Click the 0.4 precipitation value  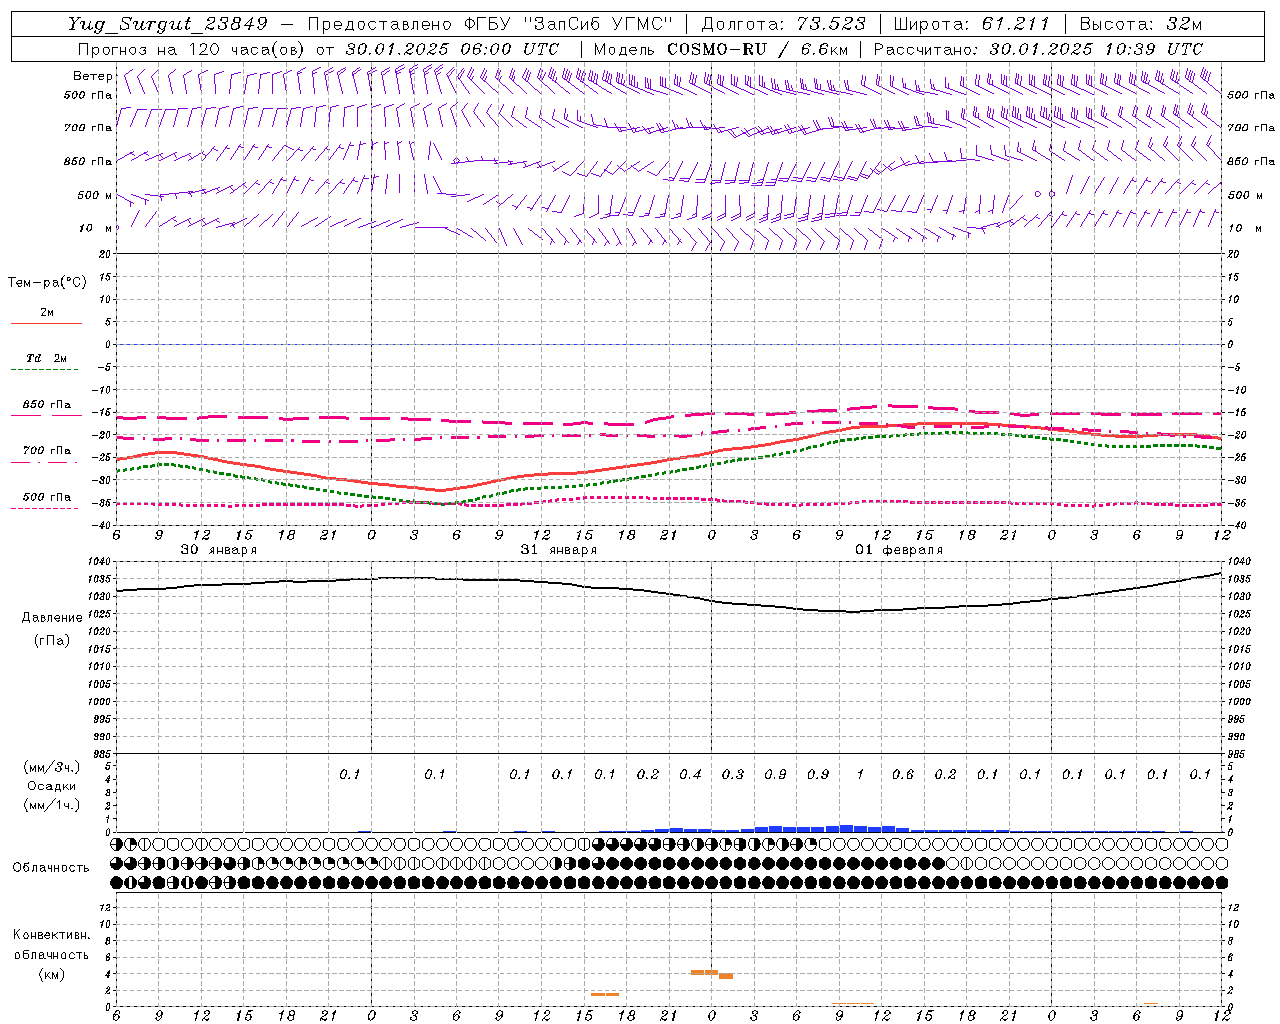point(690,775)
